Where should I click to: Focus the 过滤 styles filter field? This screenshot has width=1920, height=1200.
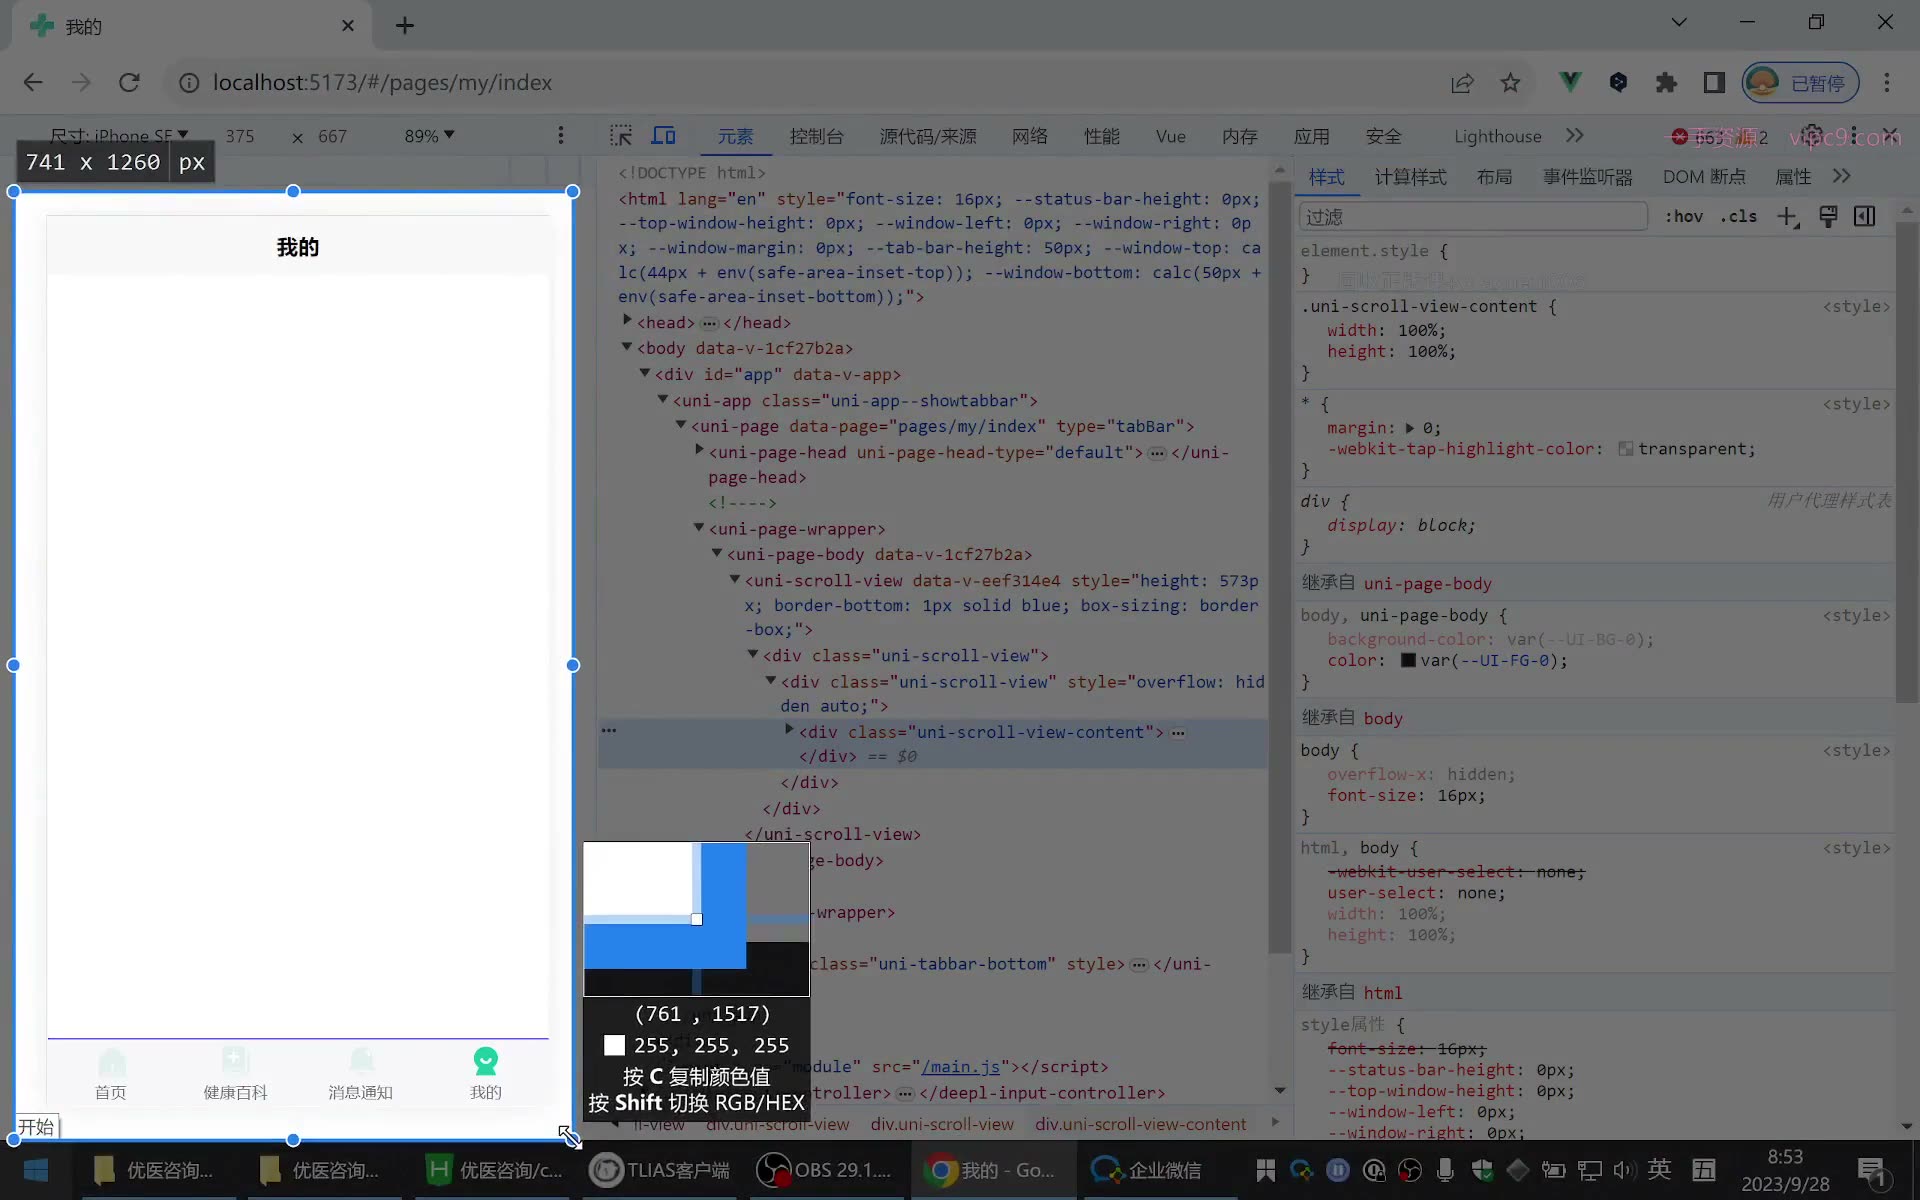[1473, 217]
